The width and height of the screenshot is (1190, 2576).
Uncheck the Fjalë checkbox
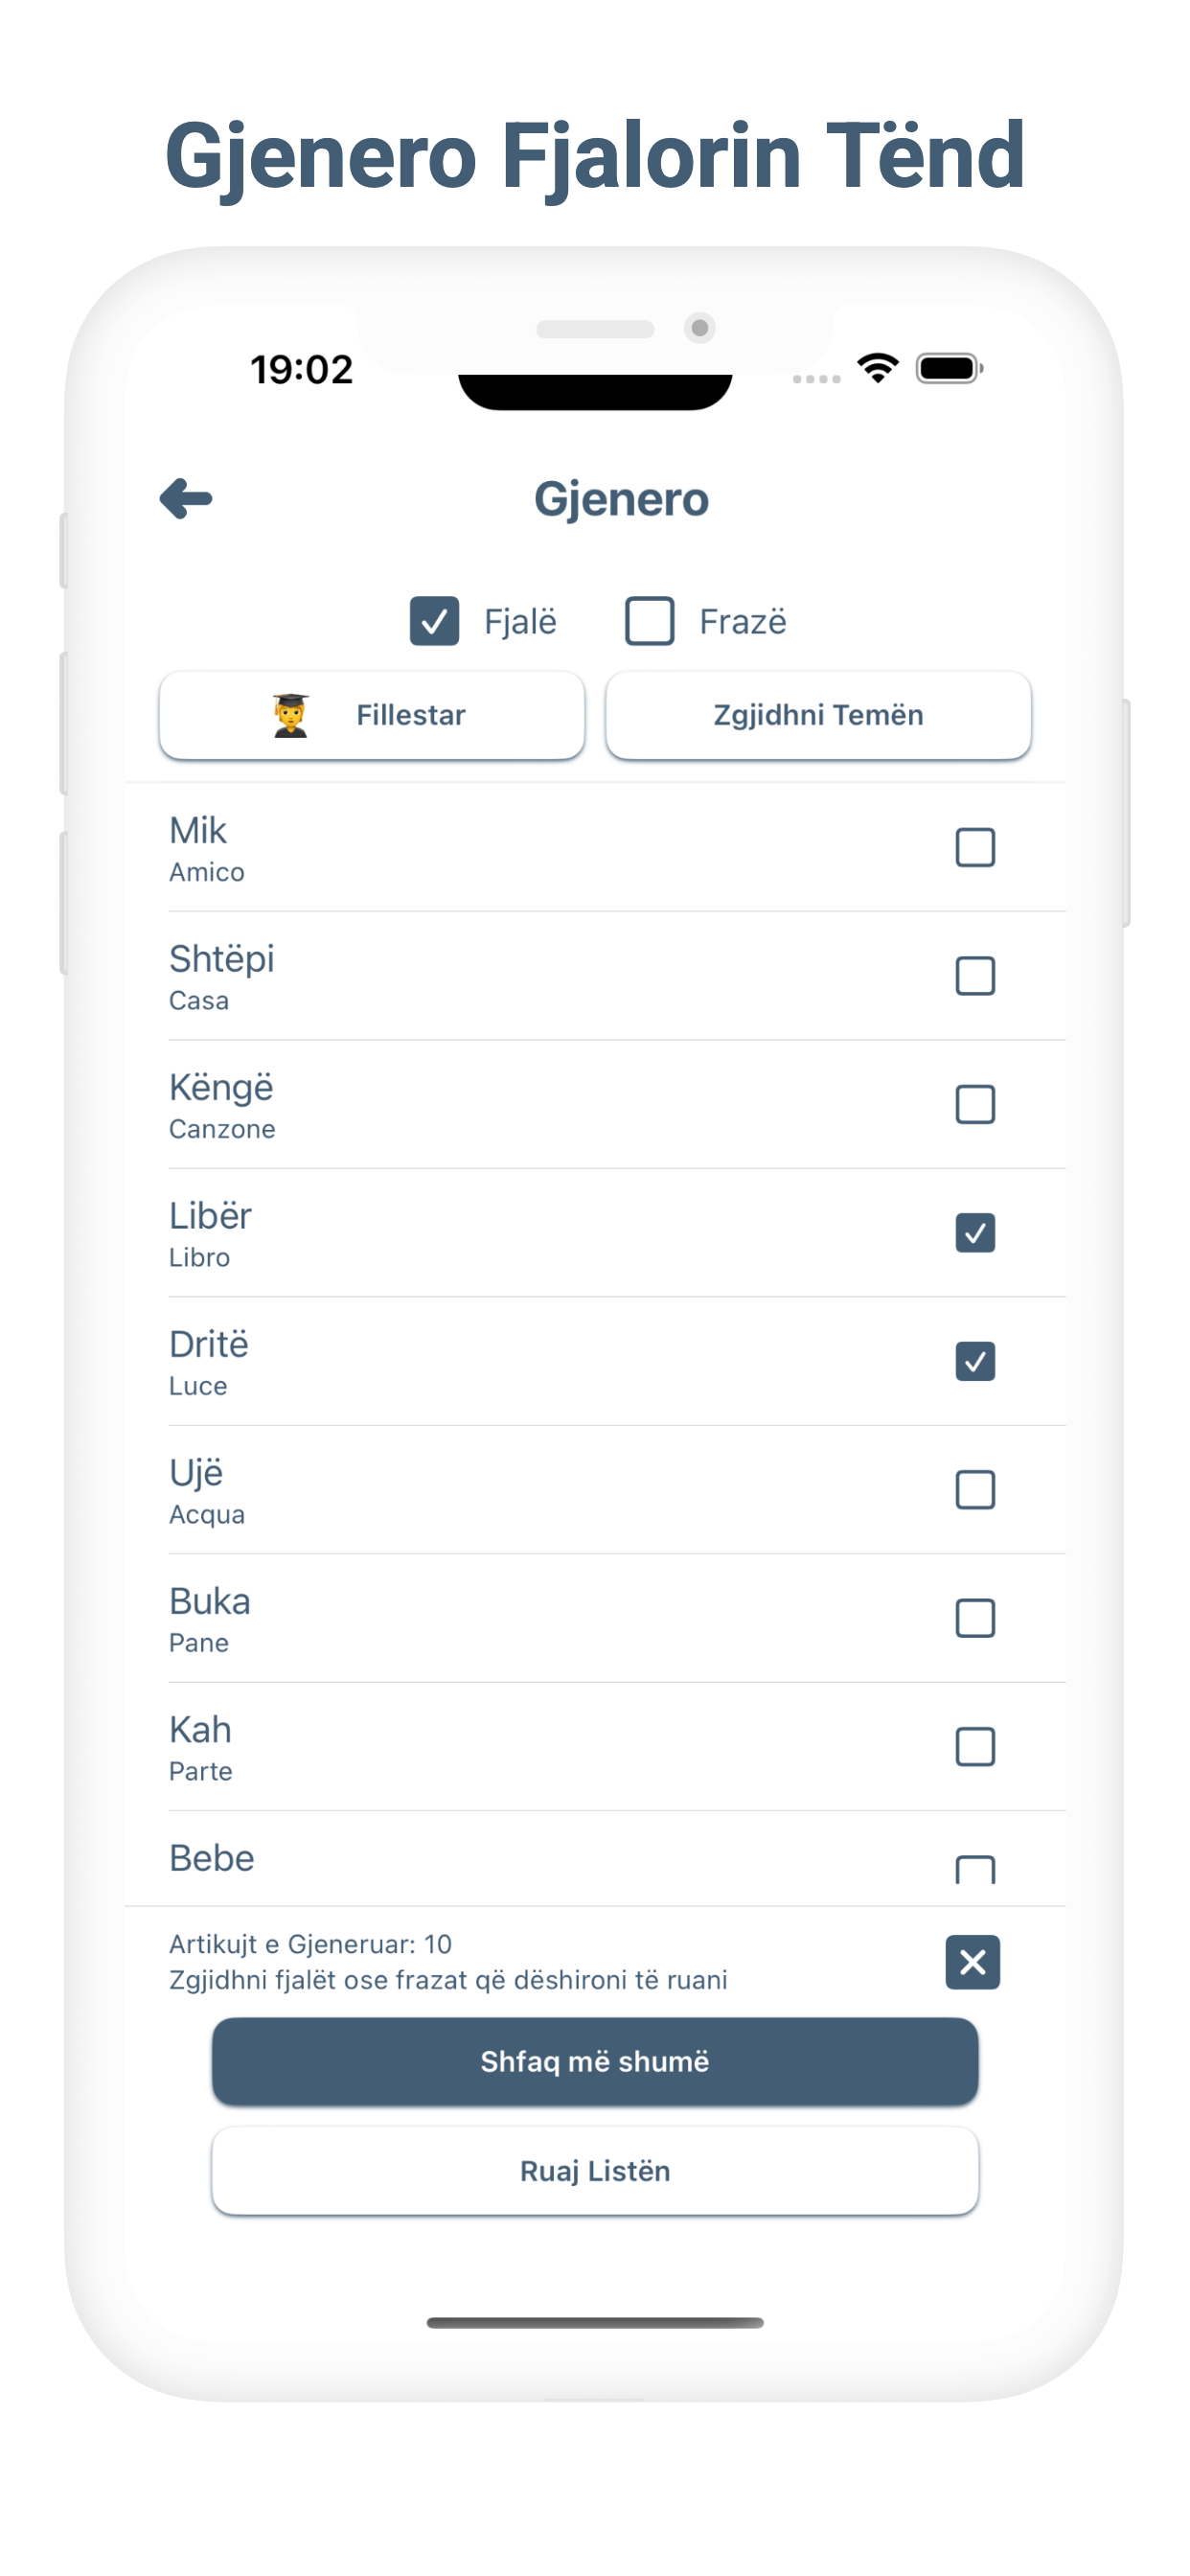click(434, 621)
